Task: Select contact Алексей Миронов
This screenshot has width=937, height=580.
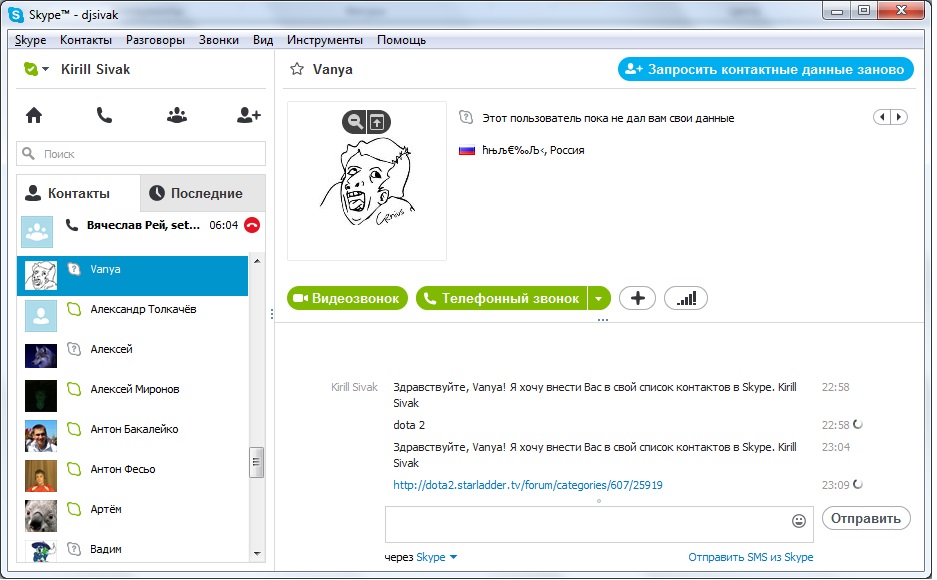Action: (133, 396)
